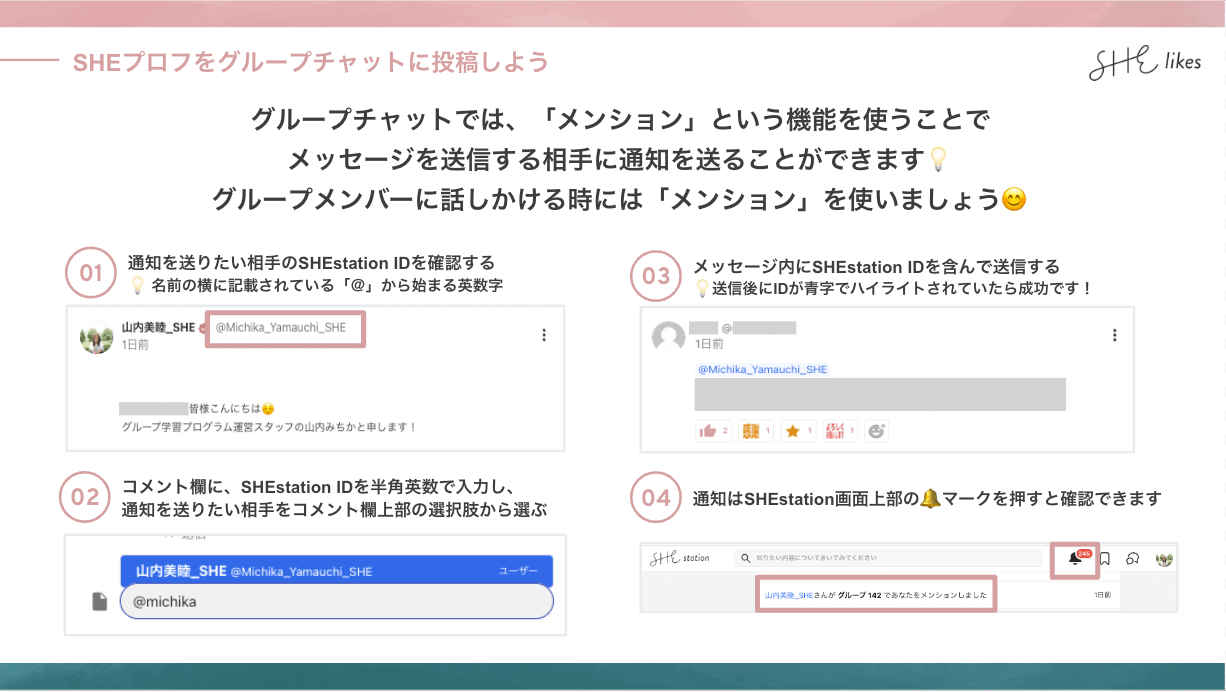Click the グループ 142 text in notification
The image size is (1226, 692).
pos(860,595)
